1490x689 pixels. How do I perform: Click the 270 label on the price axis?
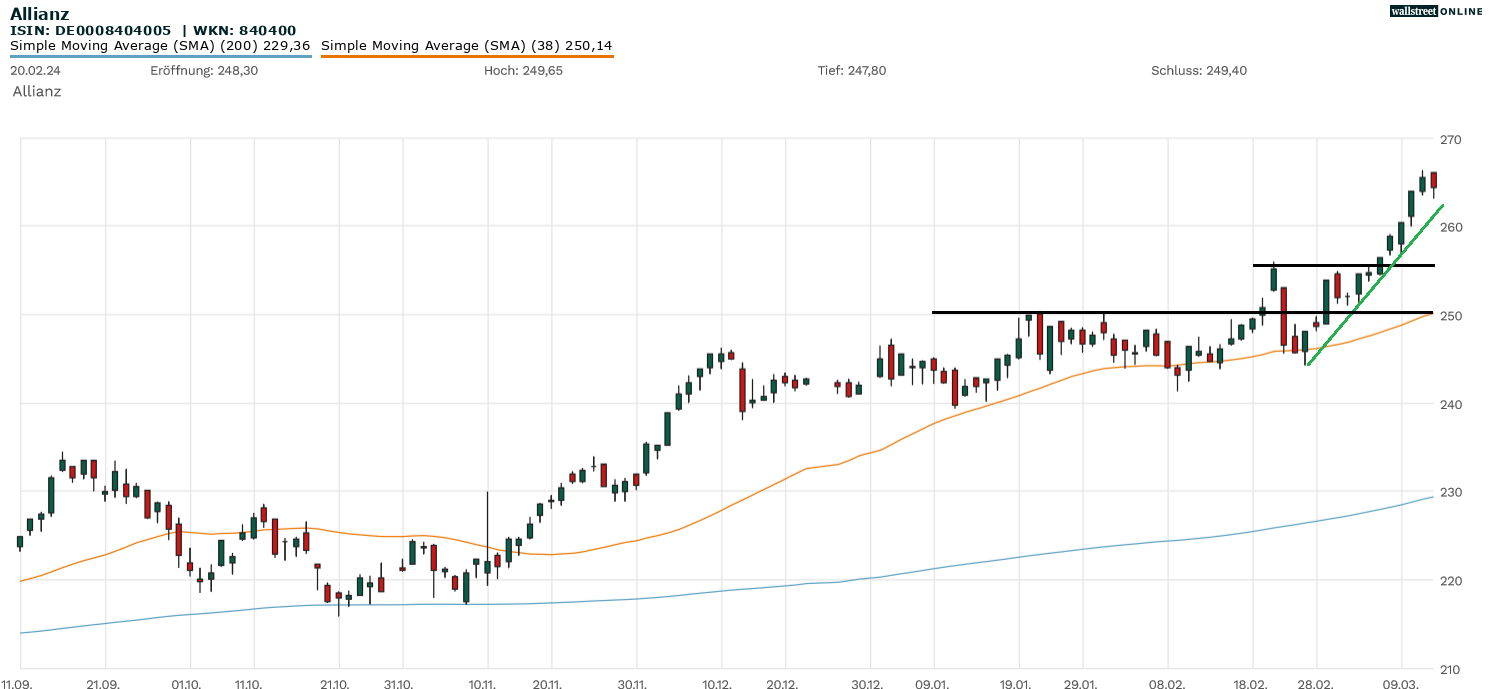click(x=1450, y=139)
